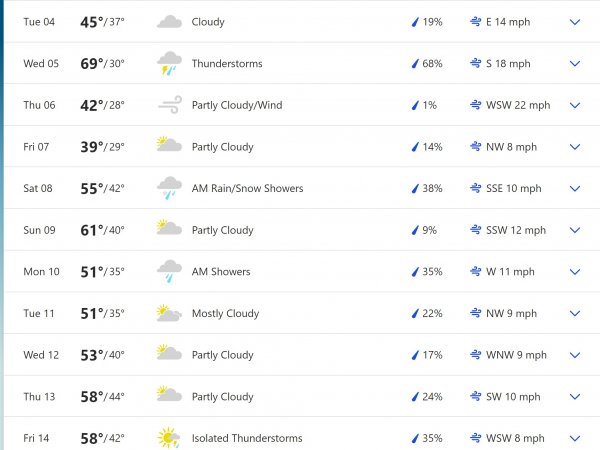The image size is (600, 450).
Task: Expand the Wed 05 forecast chevron
Action: [x=575, y=64]
